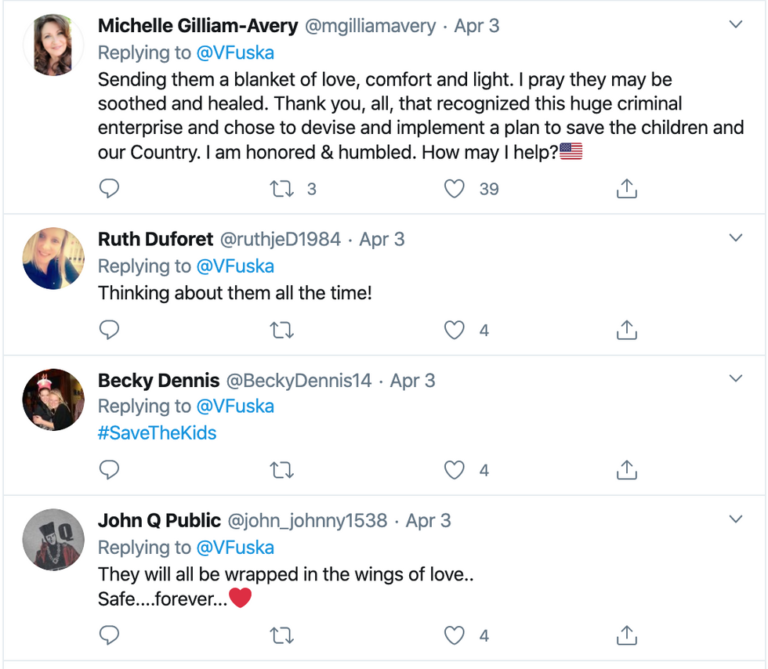The height and width of the screenshot is (669, 768).
Task: Open Ruth Duforet's tweet options chevron
Action: coord(736,238)
